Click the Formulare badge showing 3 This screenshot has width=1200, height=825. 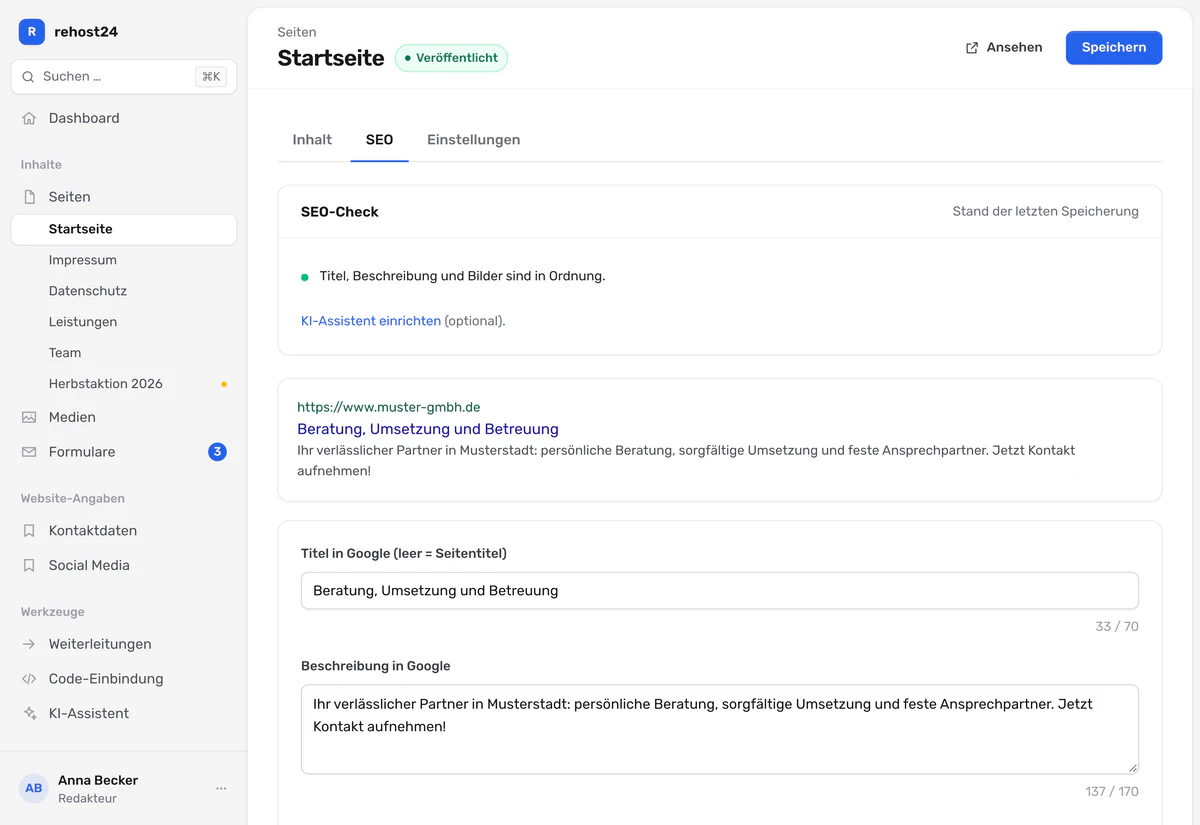point(217,452)
